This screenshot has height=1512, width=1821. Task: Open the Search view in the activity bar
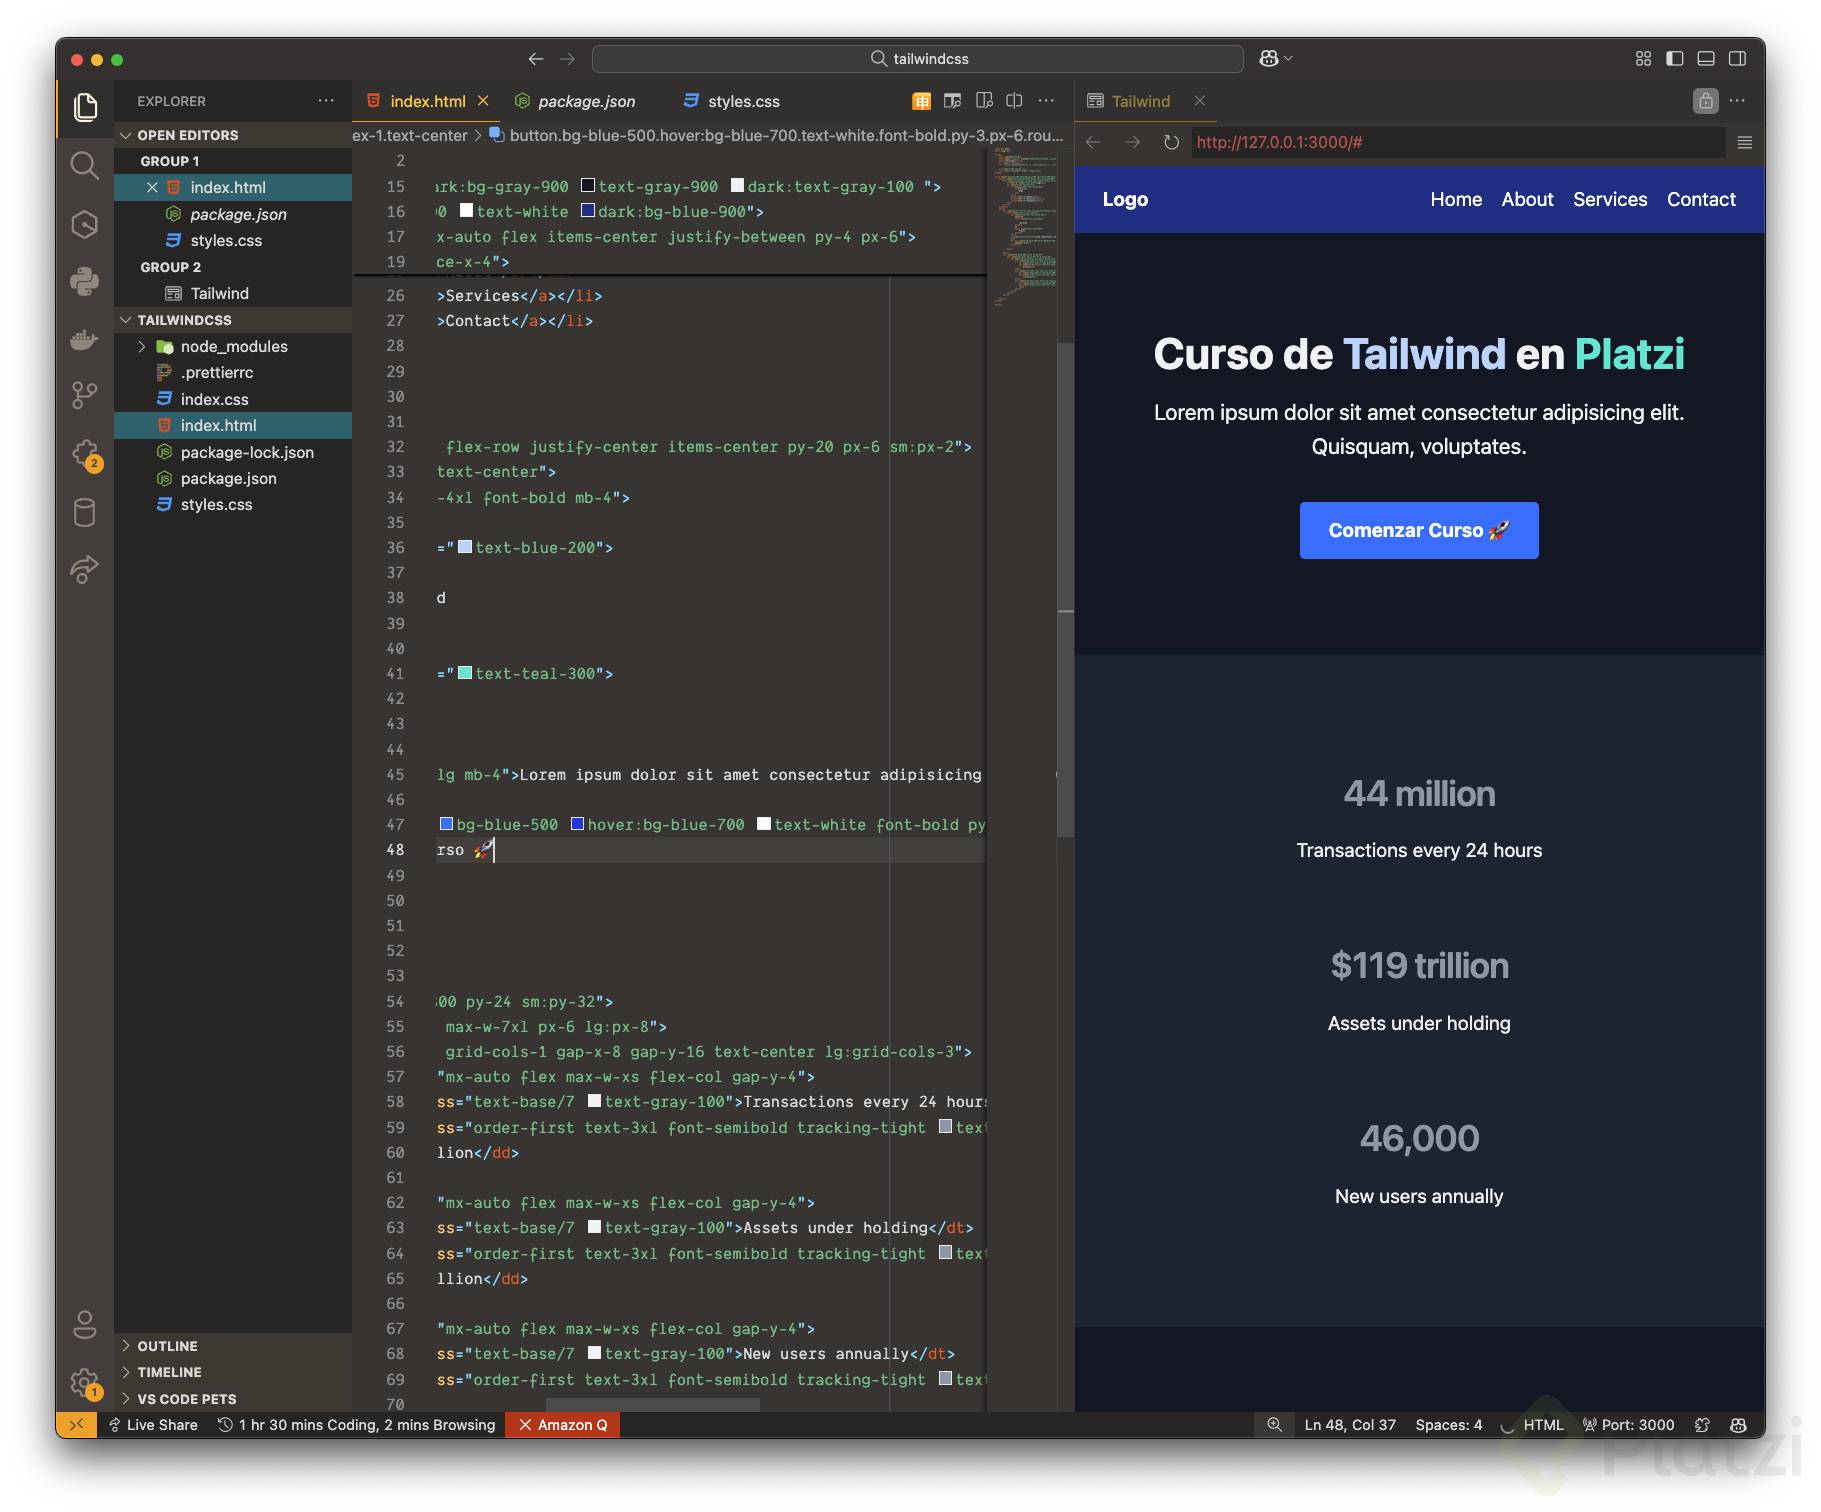(85, 165)
